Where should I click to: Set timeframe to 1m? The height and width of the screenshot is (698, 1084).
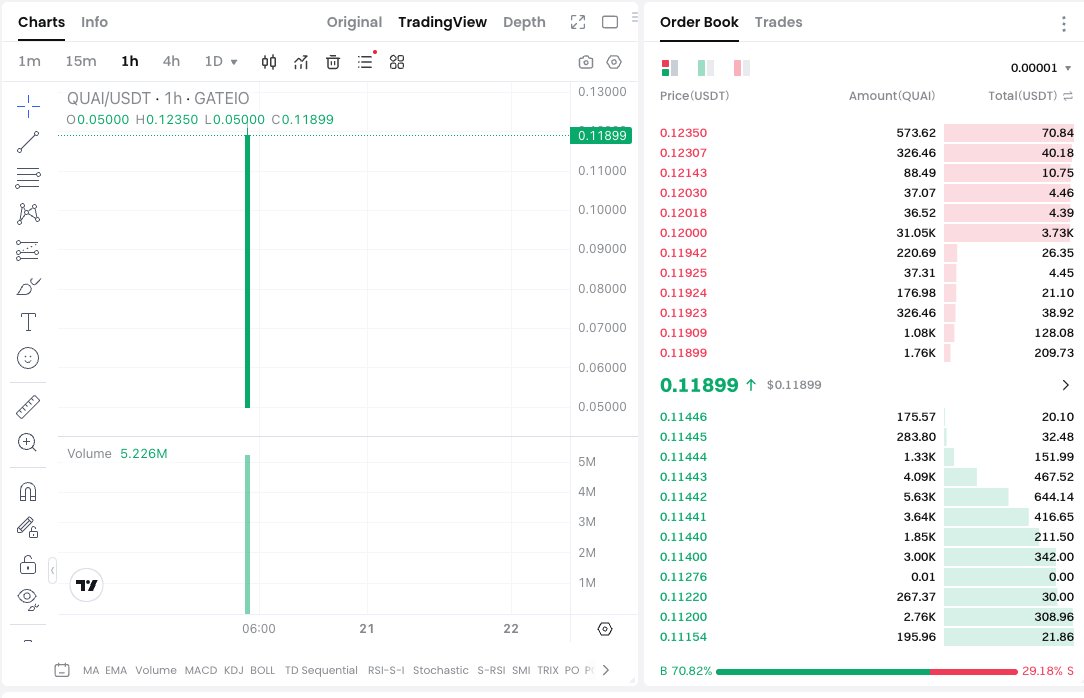[x=29, y=62]
